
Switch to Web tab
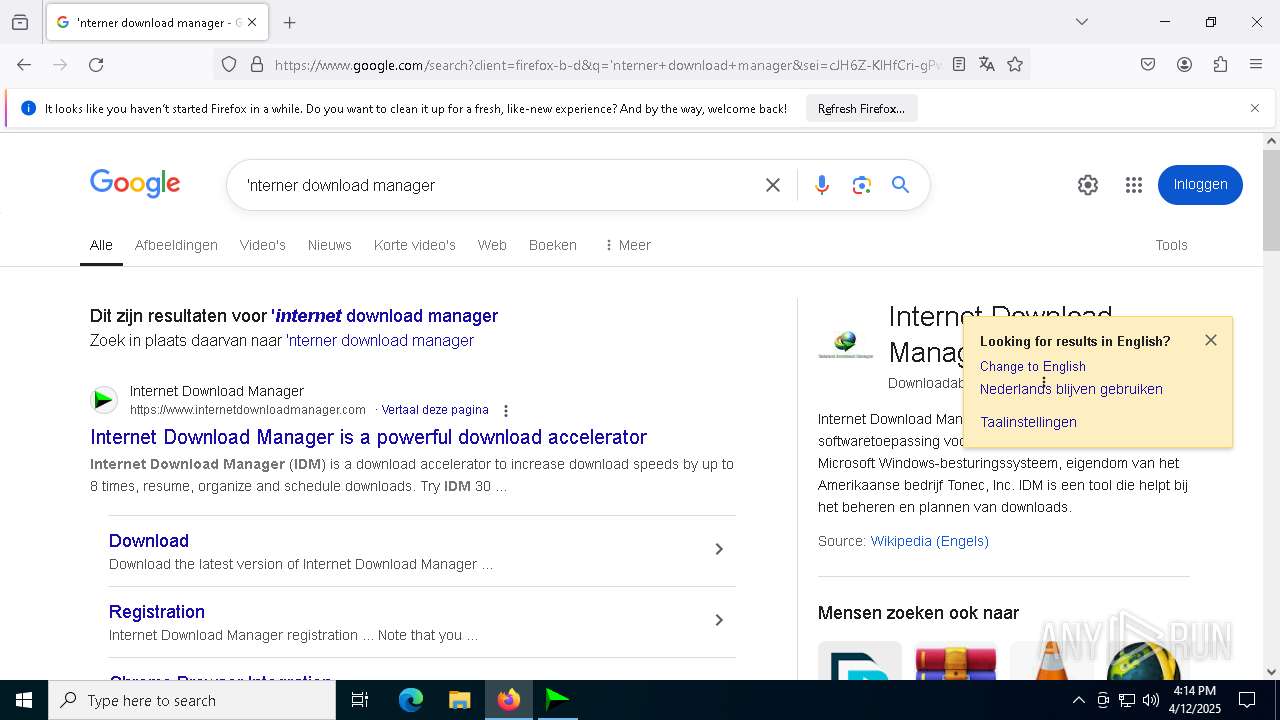click(x=492, y=245)
